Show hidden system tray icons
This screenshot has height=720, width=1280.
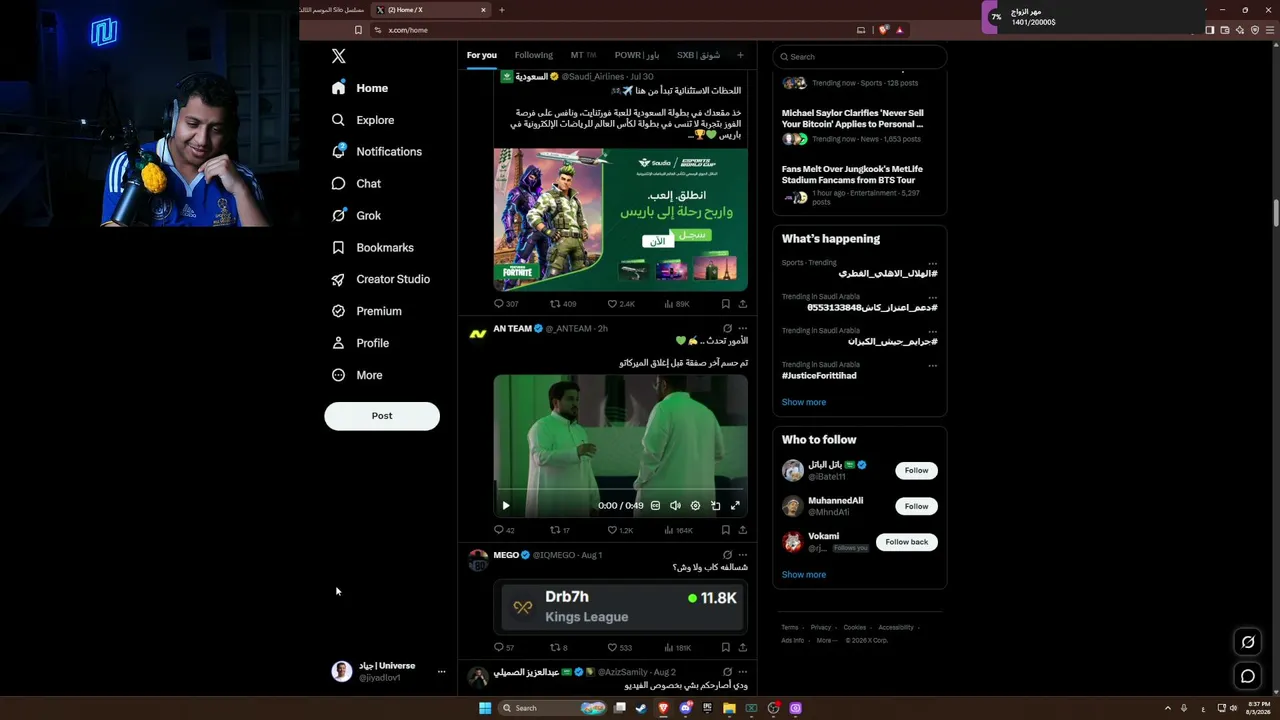tap(1167, 708)
